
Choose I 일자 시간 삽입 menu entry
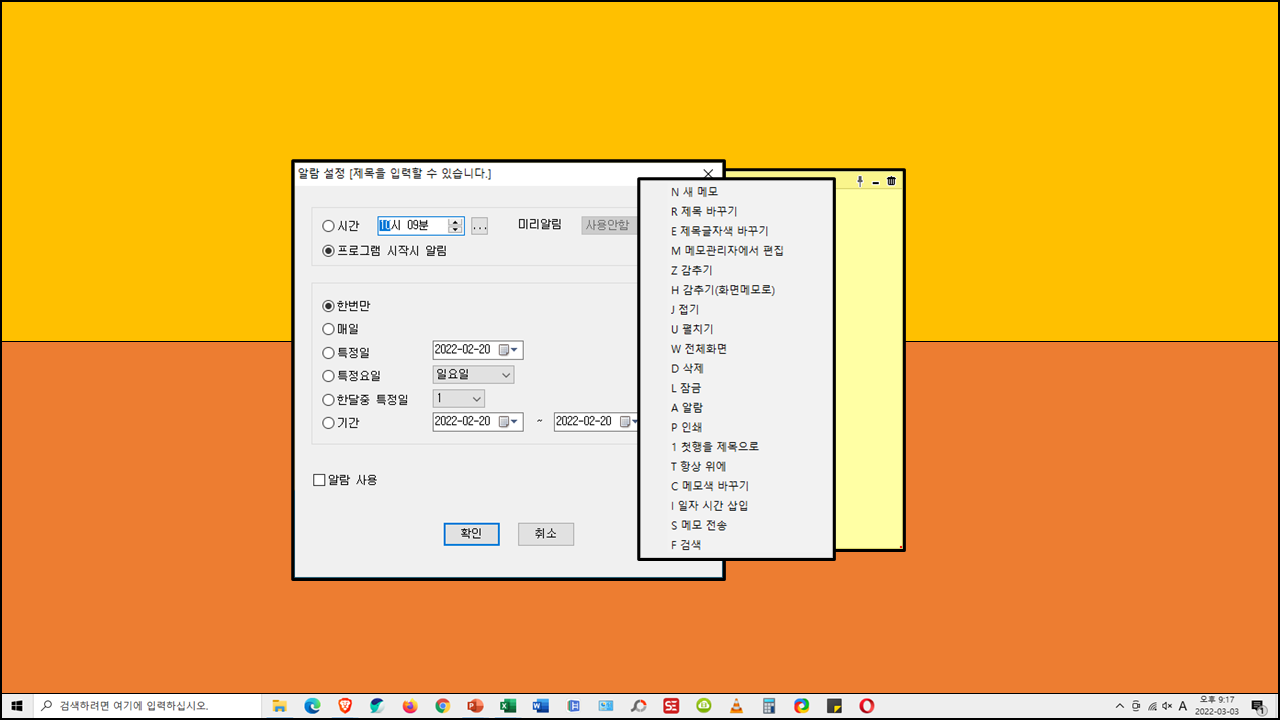coord(736,506)
